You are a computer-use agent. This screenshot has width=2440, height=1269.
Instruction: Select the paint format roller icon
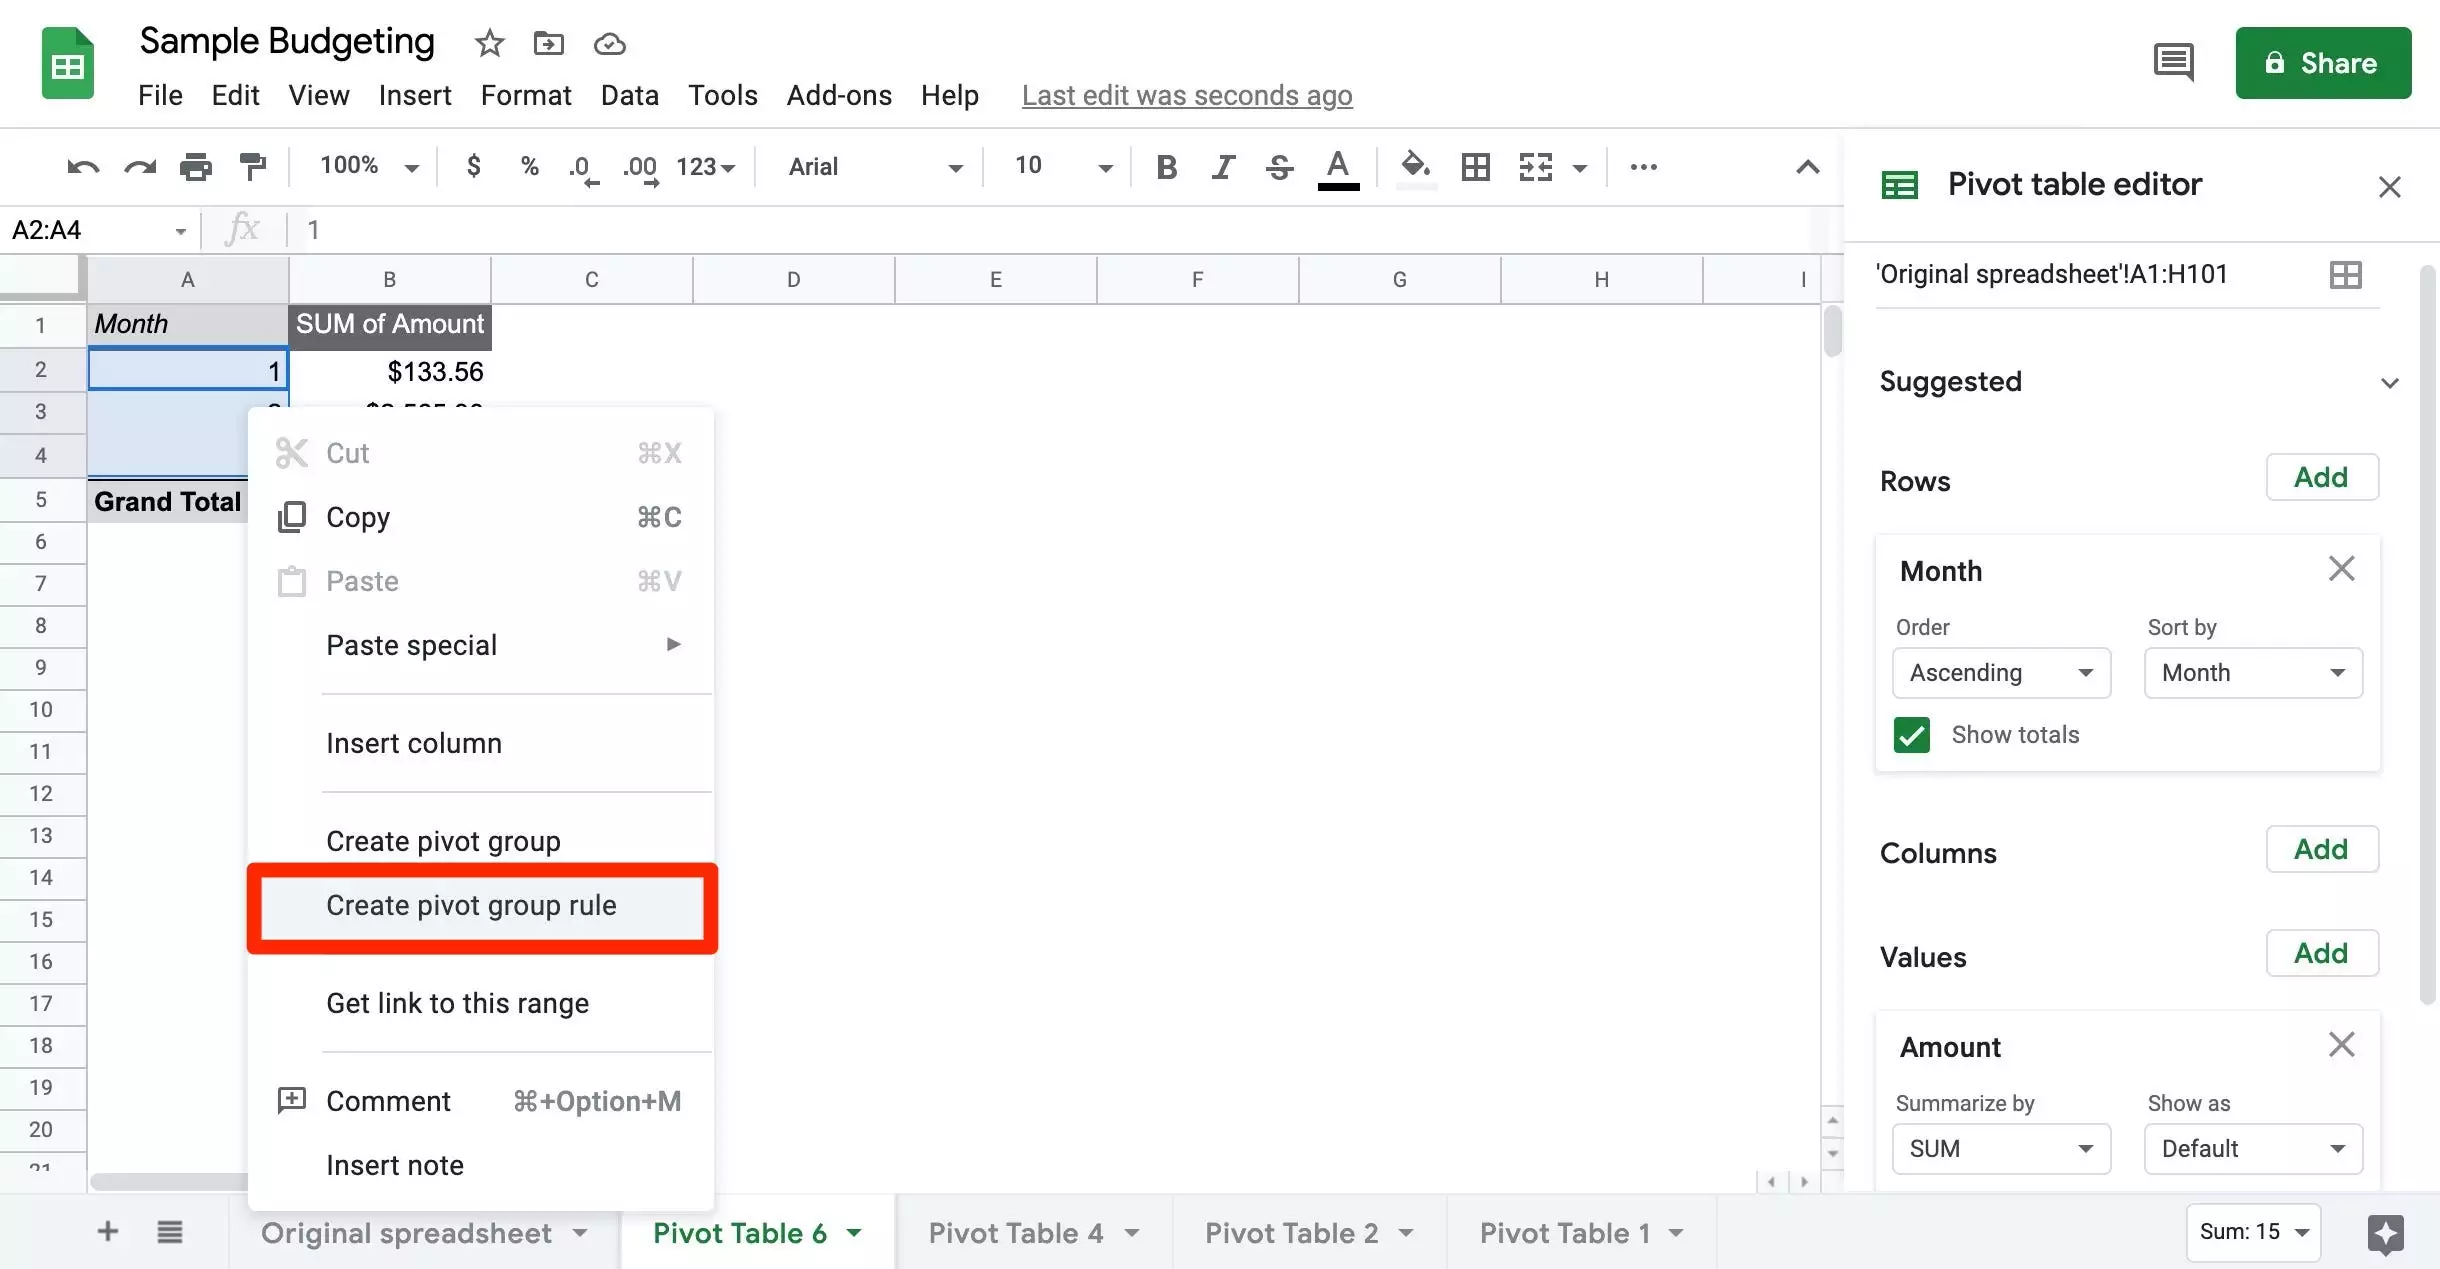pos(252,167)
